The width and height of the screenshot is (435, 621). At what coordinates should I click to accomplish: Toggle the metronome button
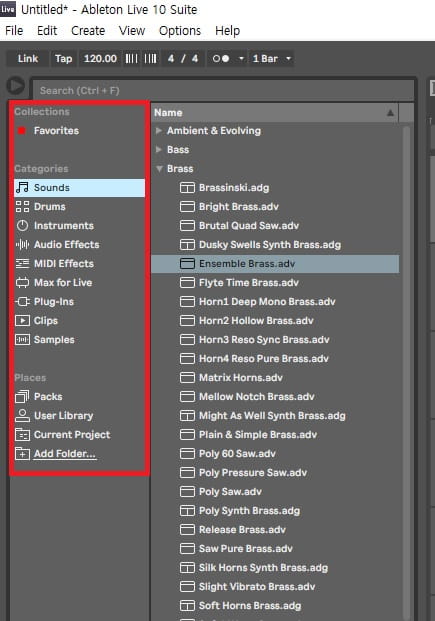221,59
